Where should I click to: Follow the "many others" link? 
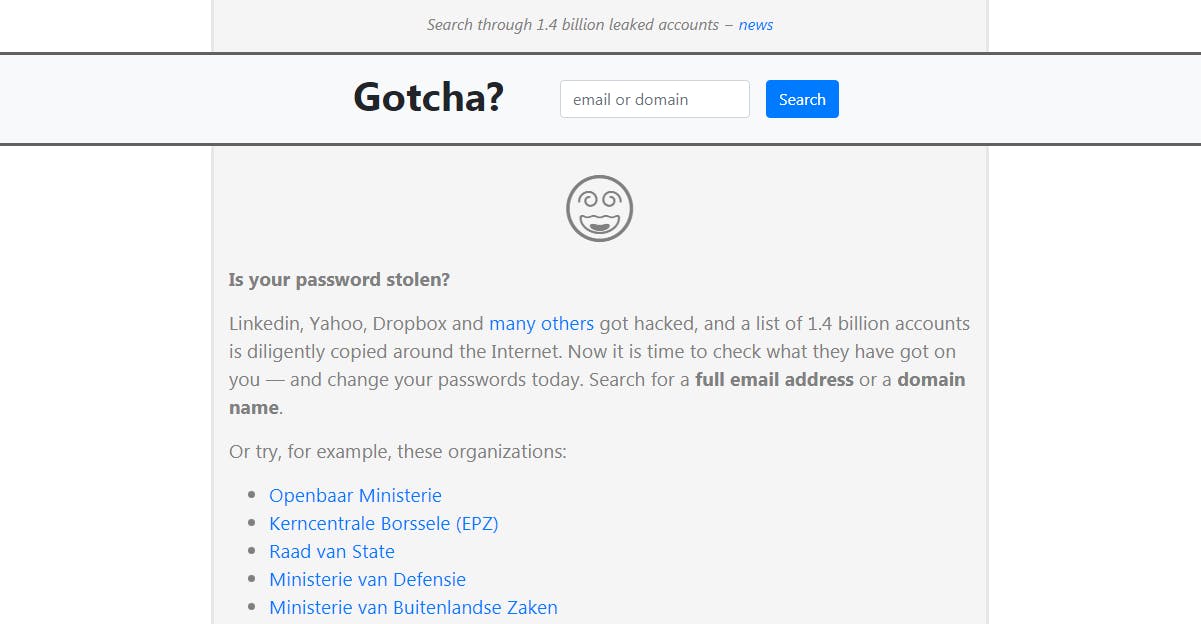541,323
